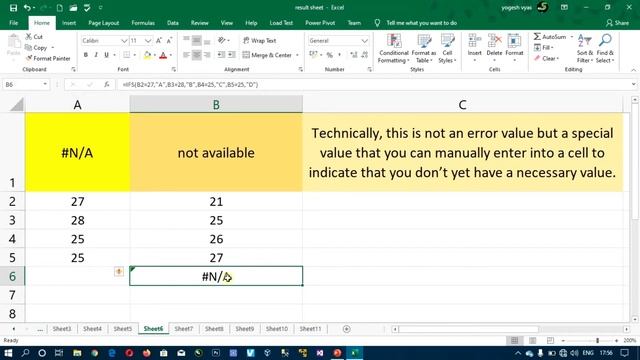Open the Fill dropdown
This screenshot has height=360, width=640.
pos(544,48)
